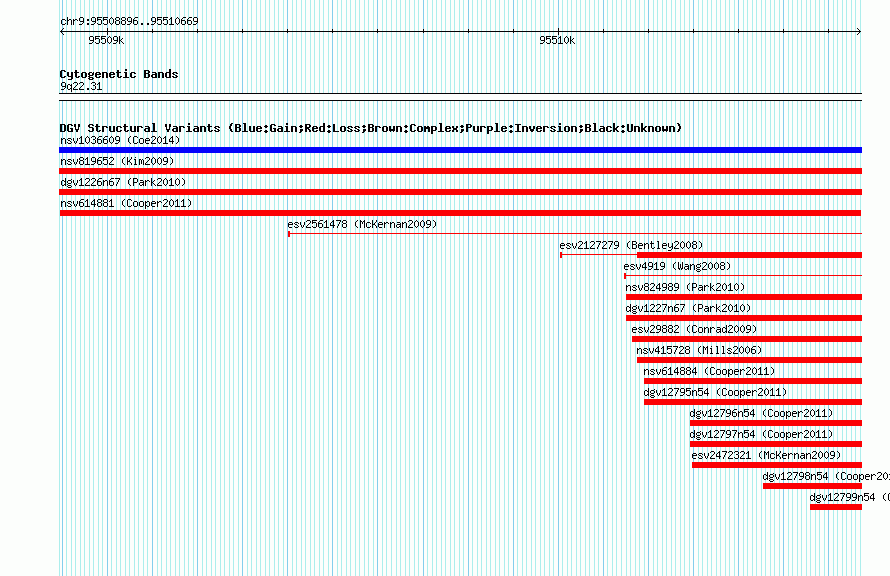Click the red bar under nsv824989
Screen dimensions: 890x576
point(744,297)
